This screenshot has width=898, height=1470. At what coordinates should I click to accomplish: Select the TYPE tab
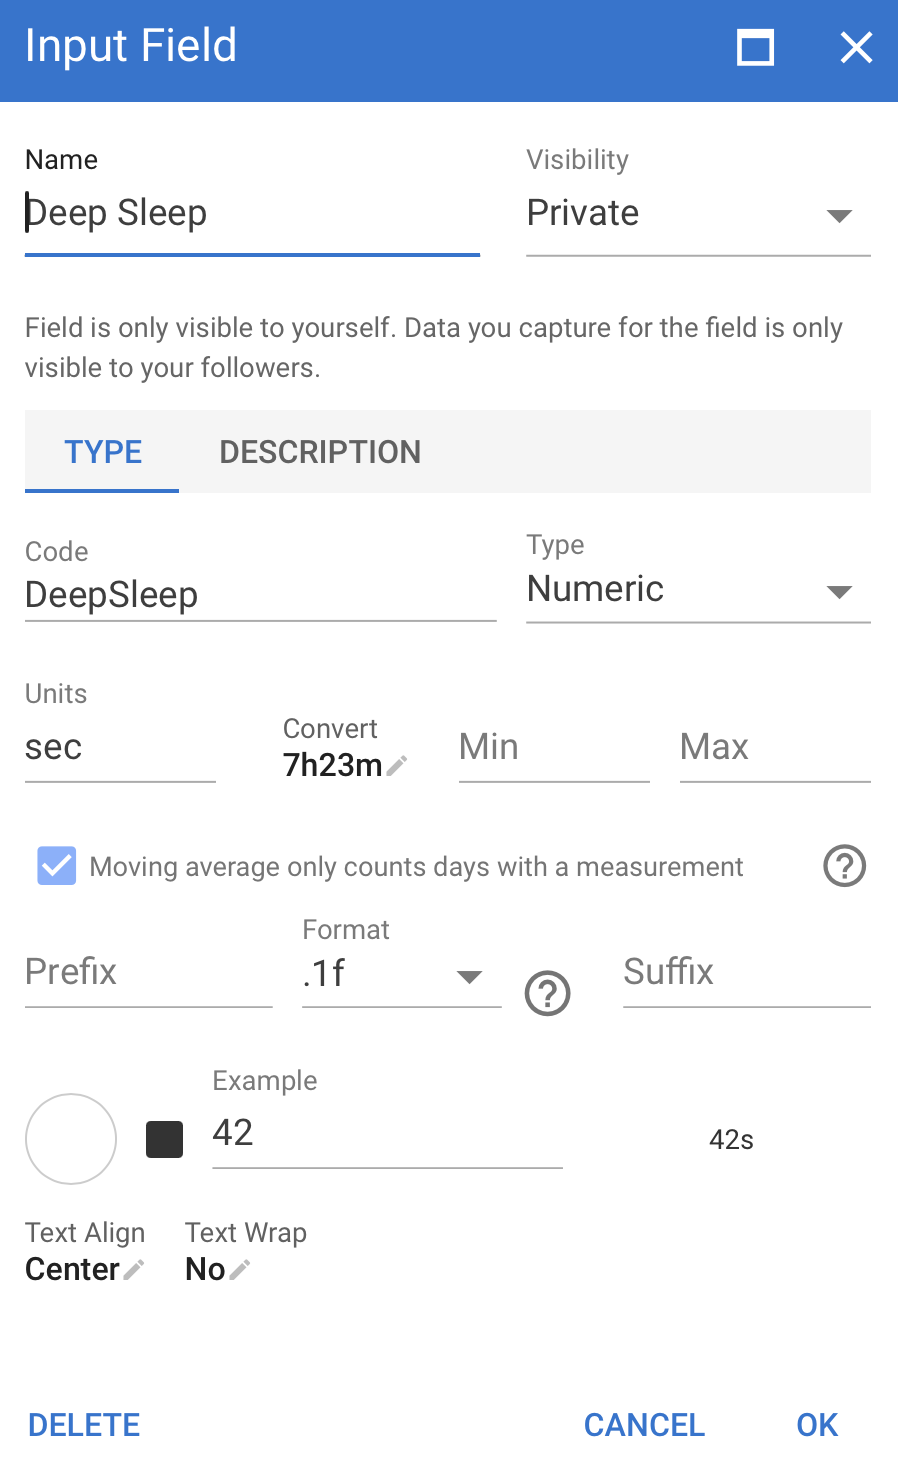(103, 452)
